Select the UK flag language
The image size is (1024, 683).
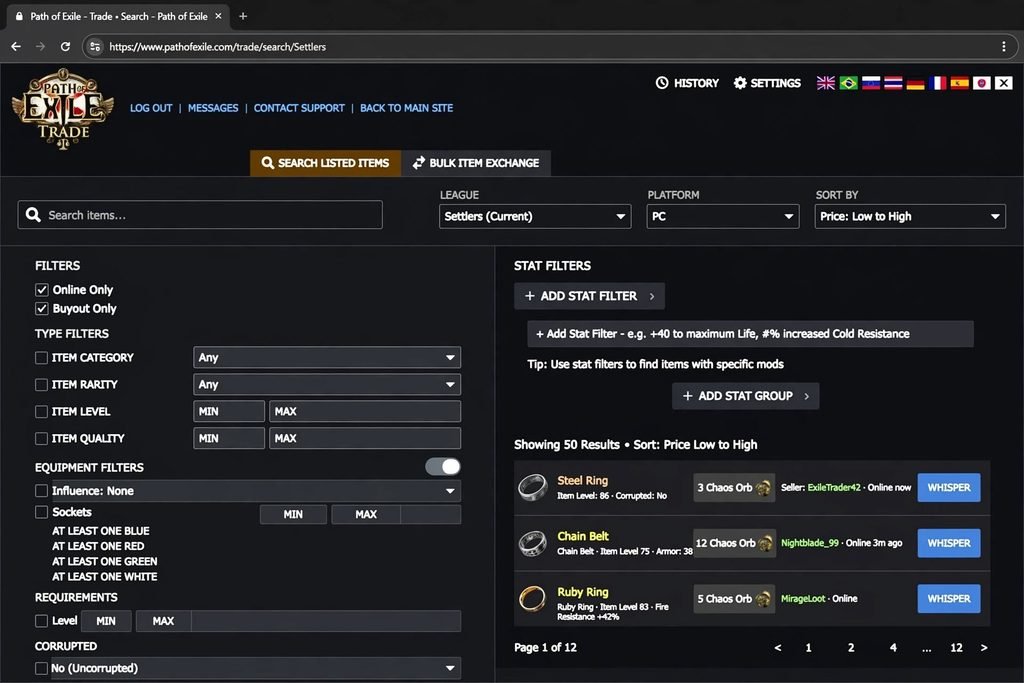point(825,83)
